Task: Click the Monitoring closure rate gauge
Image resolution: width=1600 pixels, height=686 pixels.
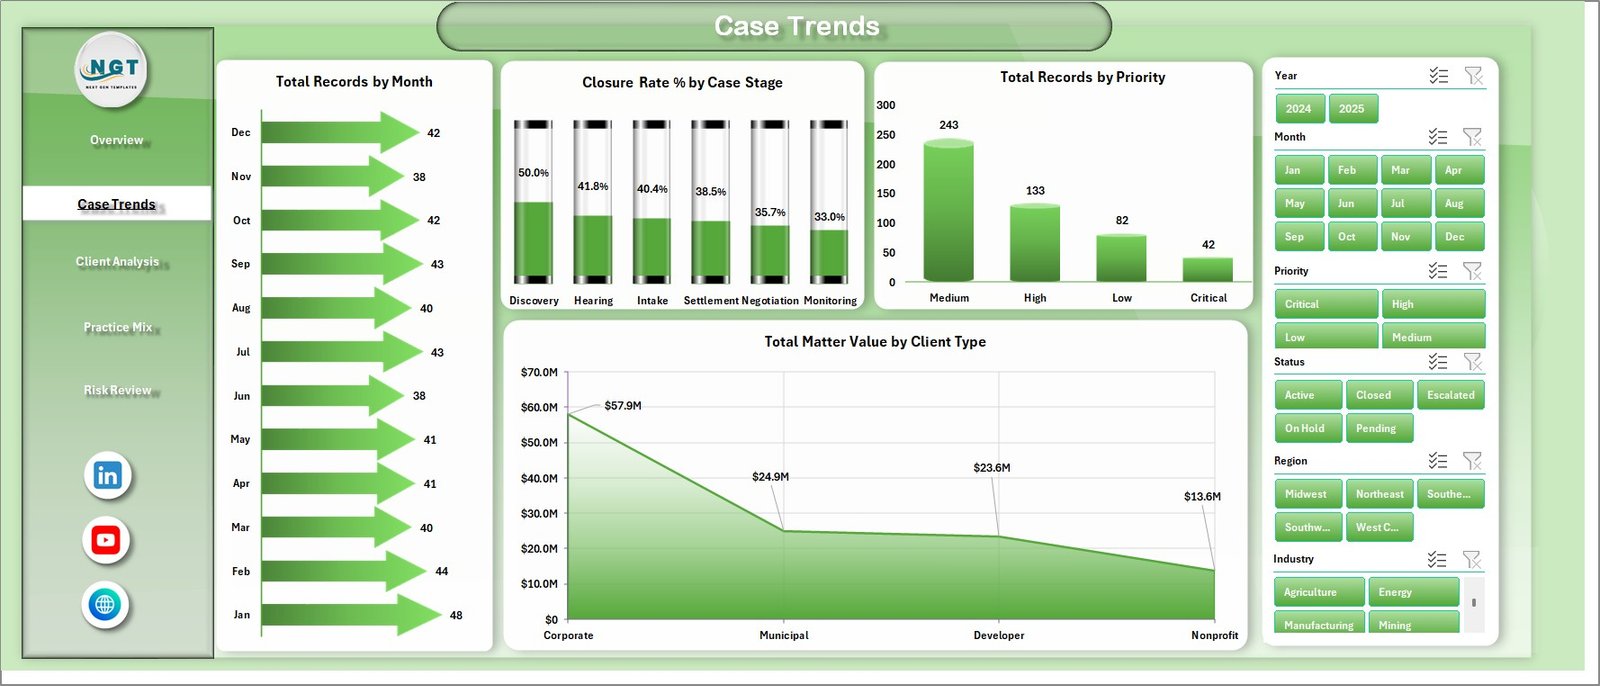Action: [829, 203]
